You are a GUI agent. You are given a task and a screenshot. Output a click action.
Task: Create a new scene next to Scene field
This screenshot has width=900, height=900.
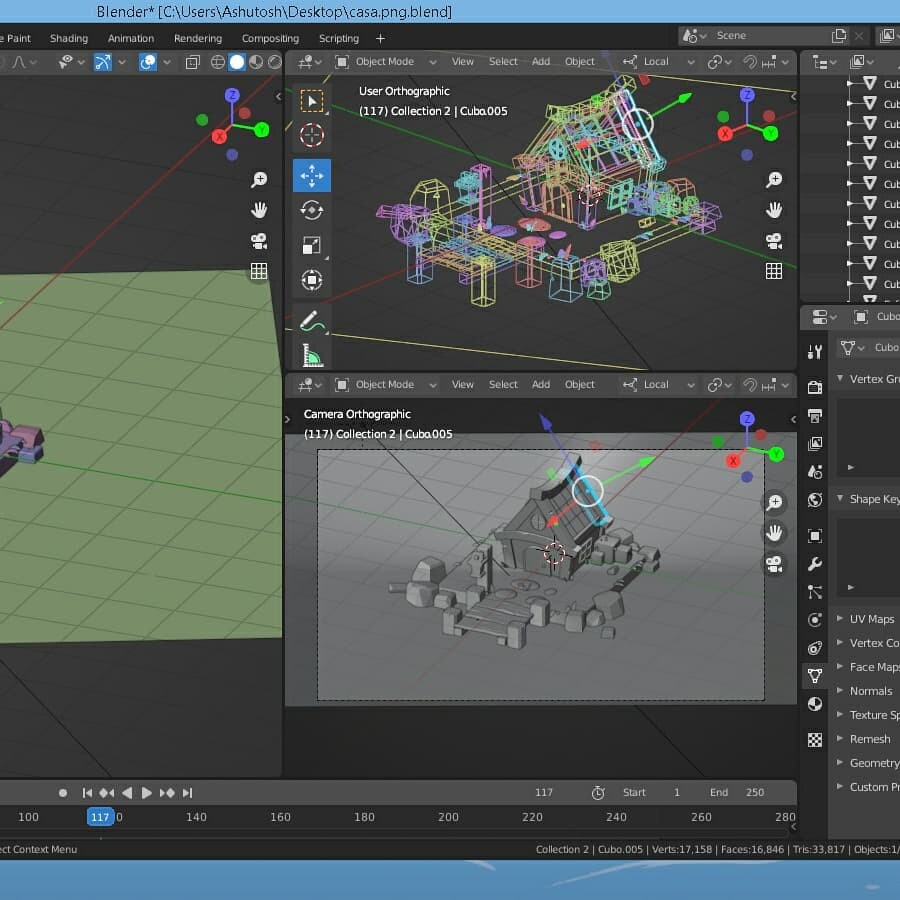tap(839, 36)
